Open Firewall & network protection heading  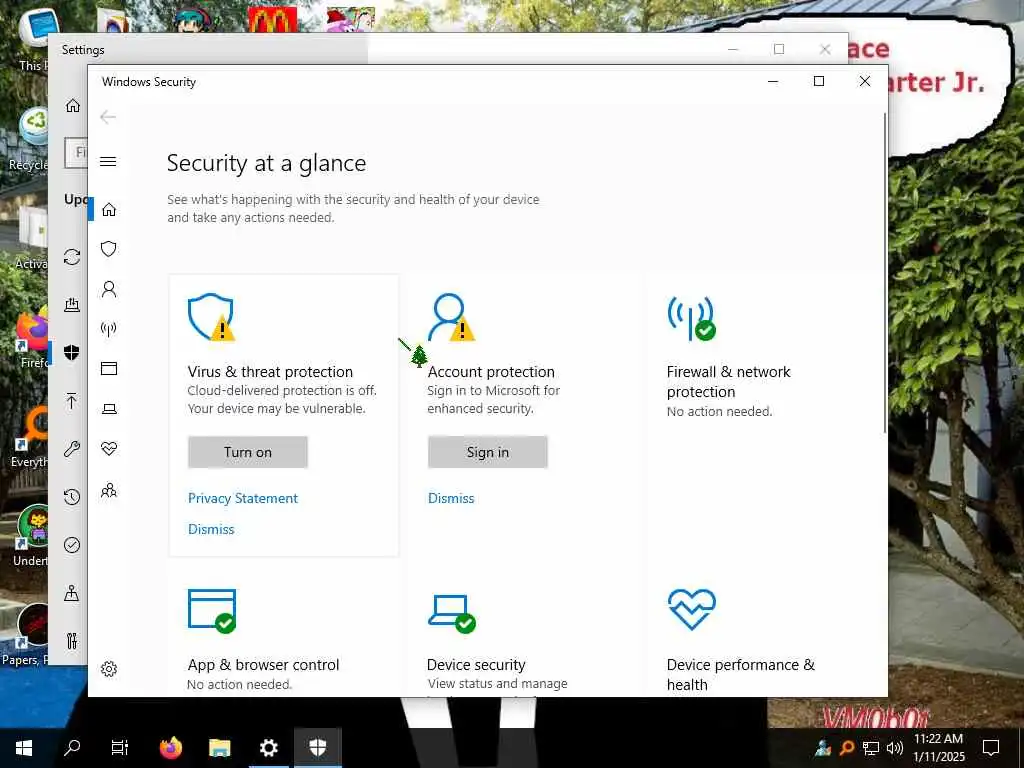728,381
